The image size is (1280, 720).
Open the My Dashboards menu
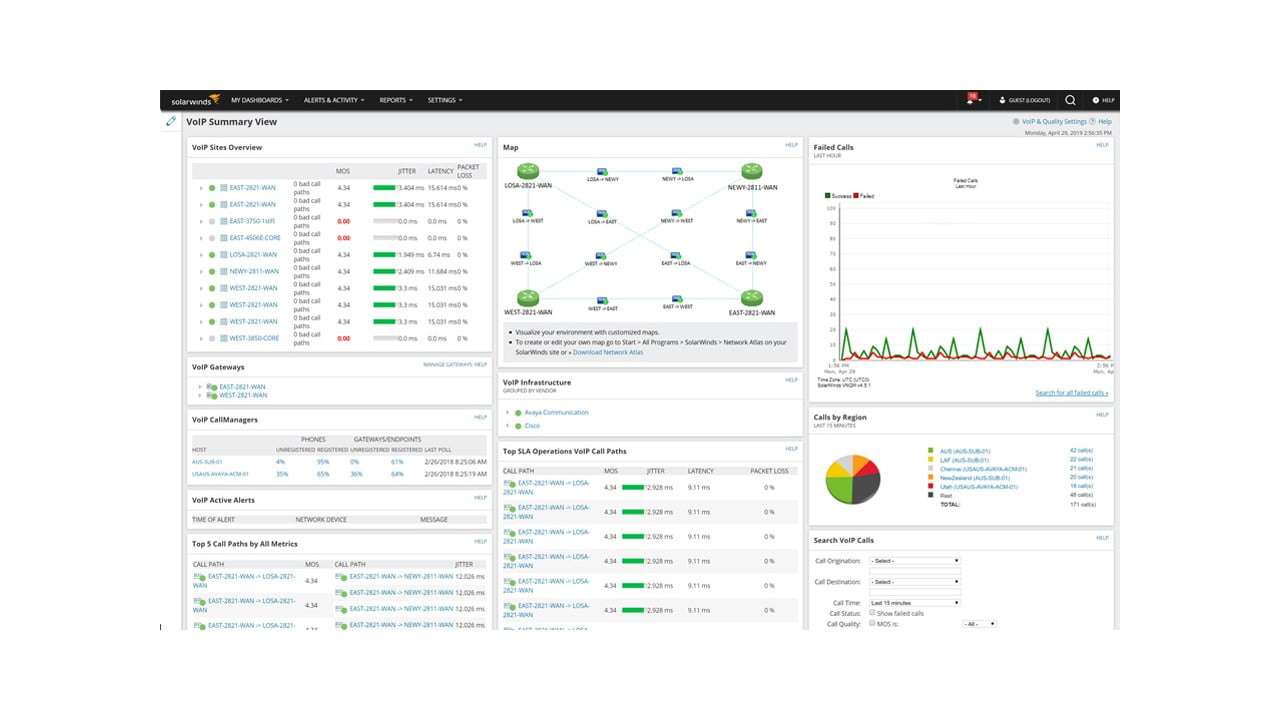click(x=259, y=100)
